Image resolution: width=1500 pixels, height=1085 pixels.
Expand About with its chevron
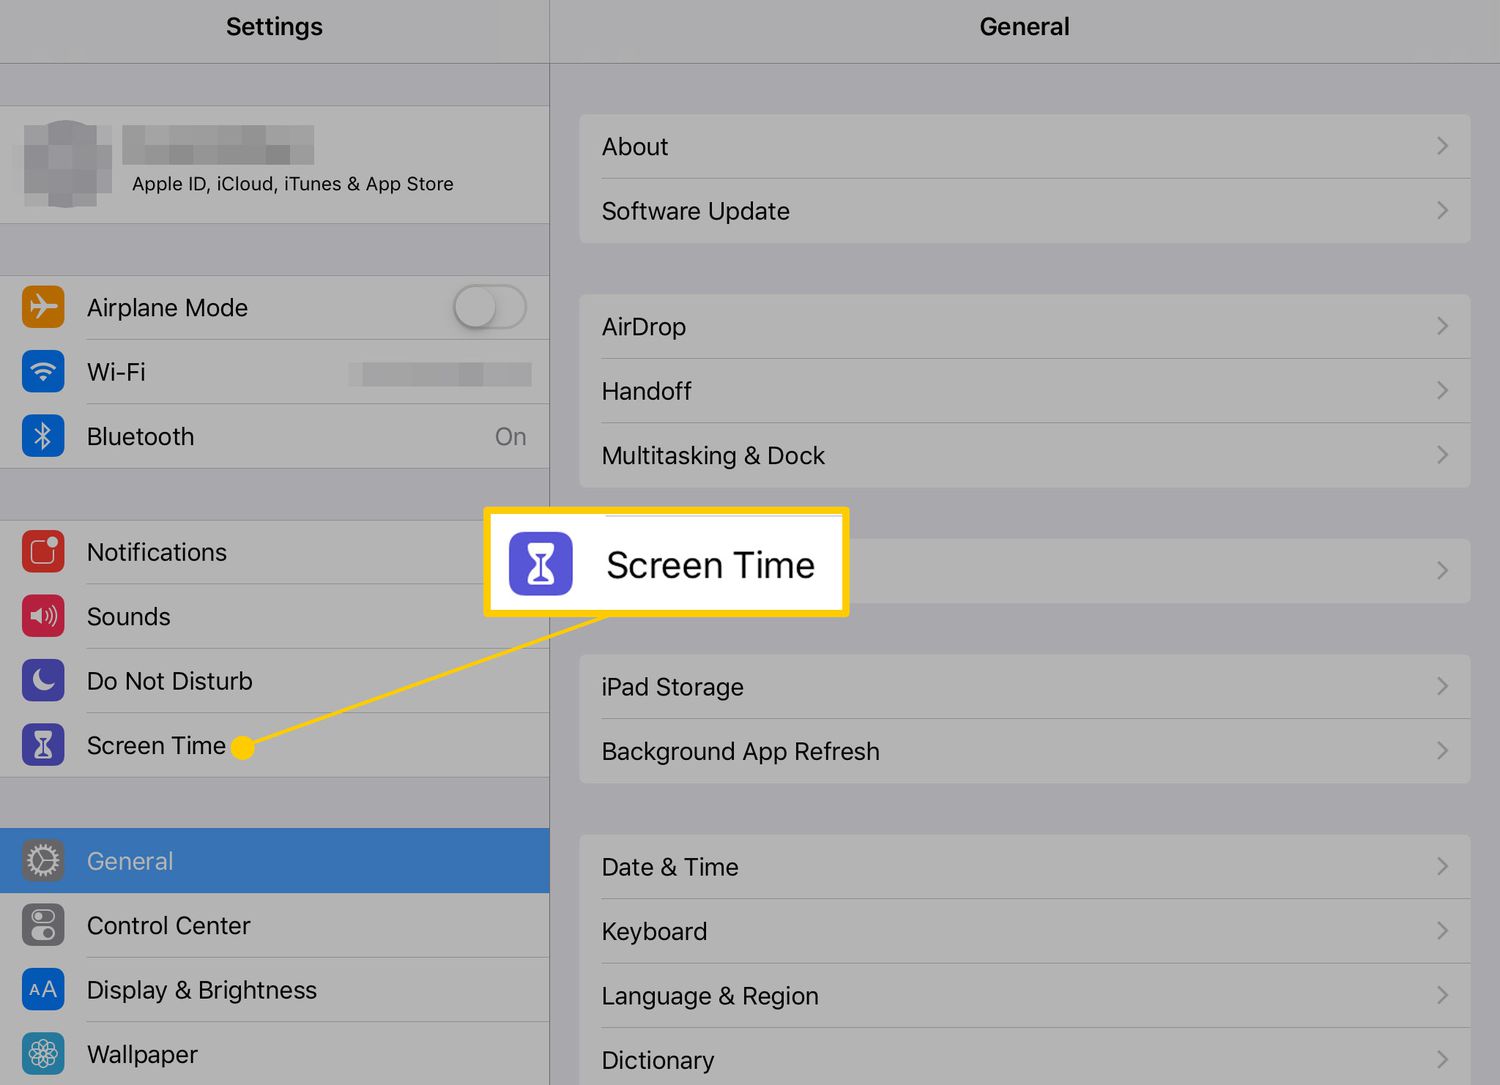pyautogui.click(x=1442, y=146)
